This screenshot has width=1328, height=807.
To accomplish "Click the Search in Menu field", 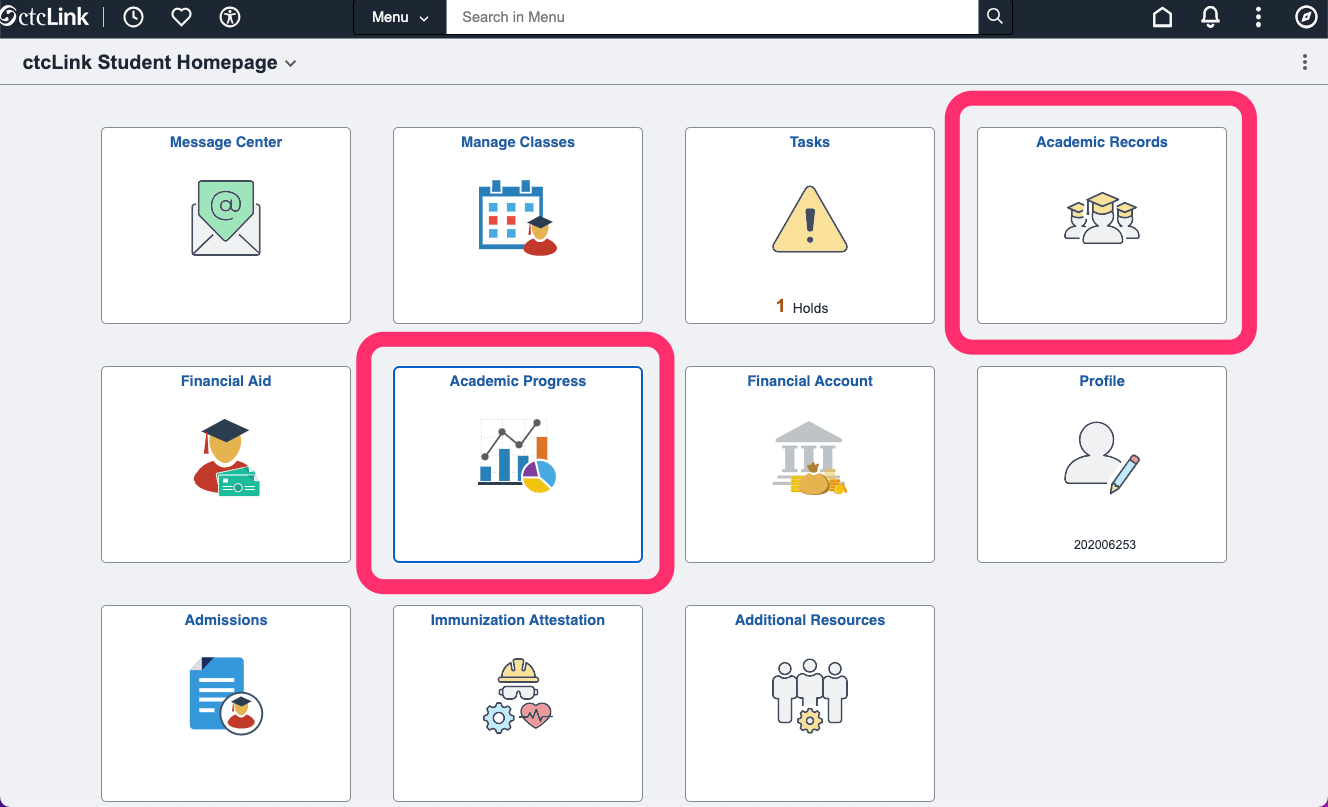I will [x=711, y=17].
